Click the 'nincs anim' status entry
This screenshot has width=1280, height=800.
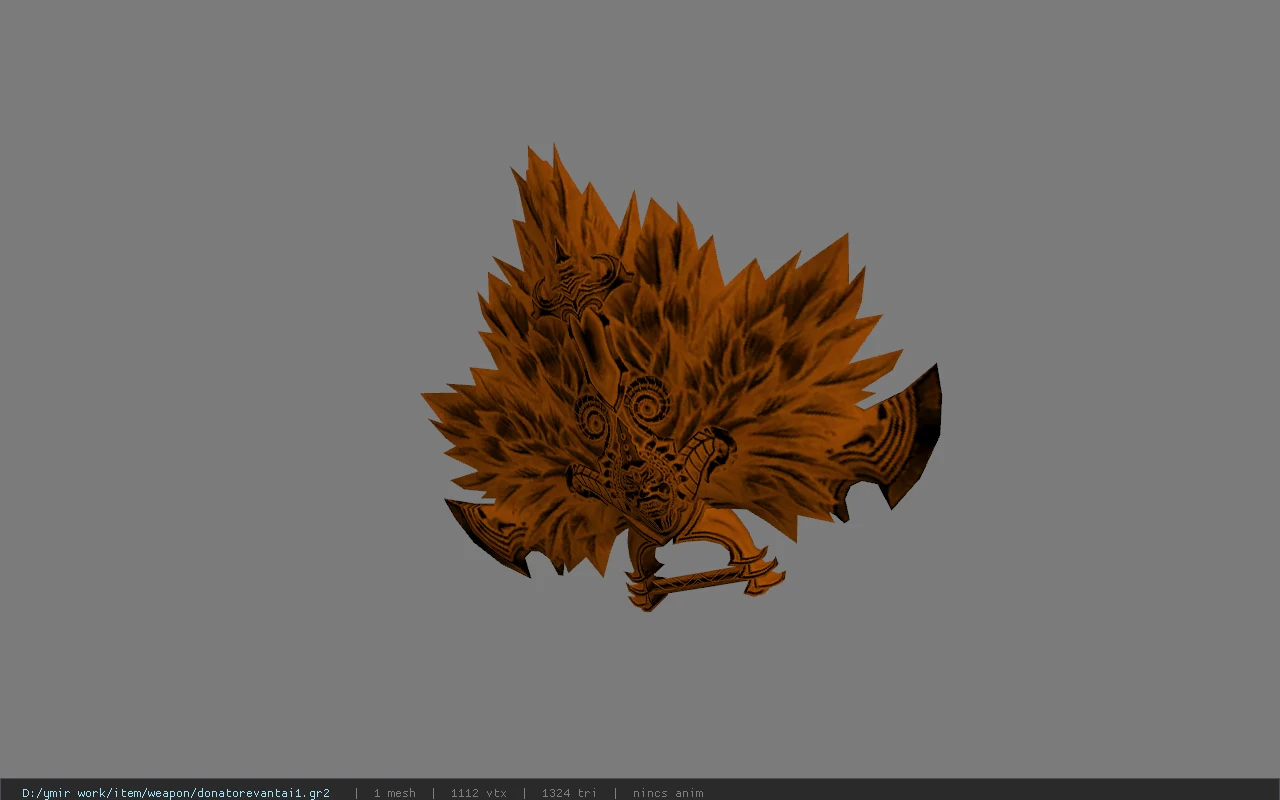click(x=668, y=793)
